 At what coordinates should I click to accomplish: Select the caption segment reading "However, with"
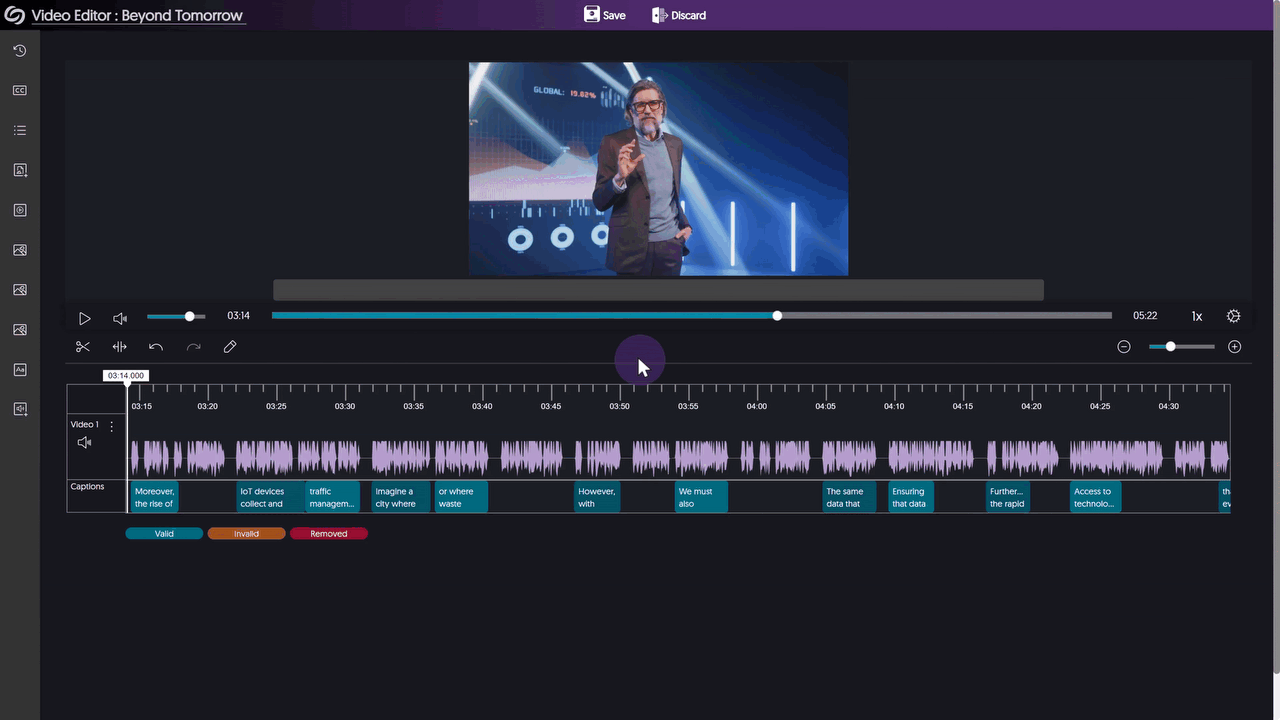[x=597, y=497]
